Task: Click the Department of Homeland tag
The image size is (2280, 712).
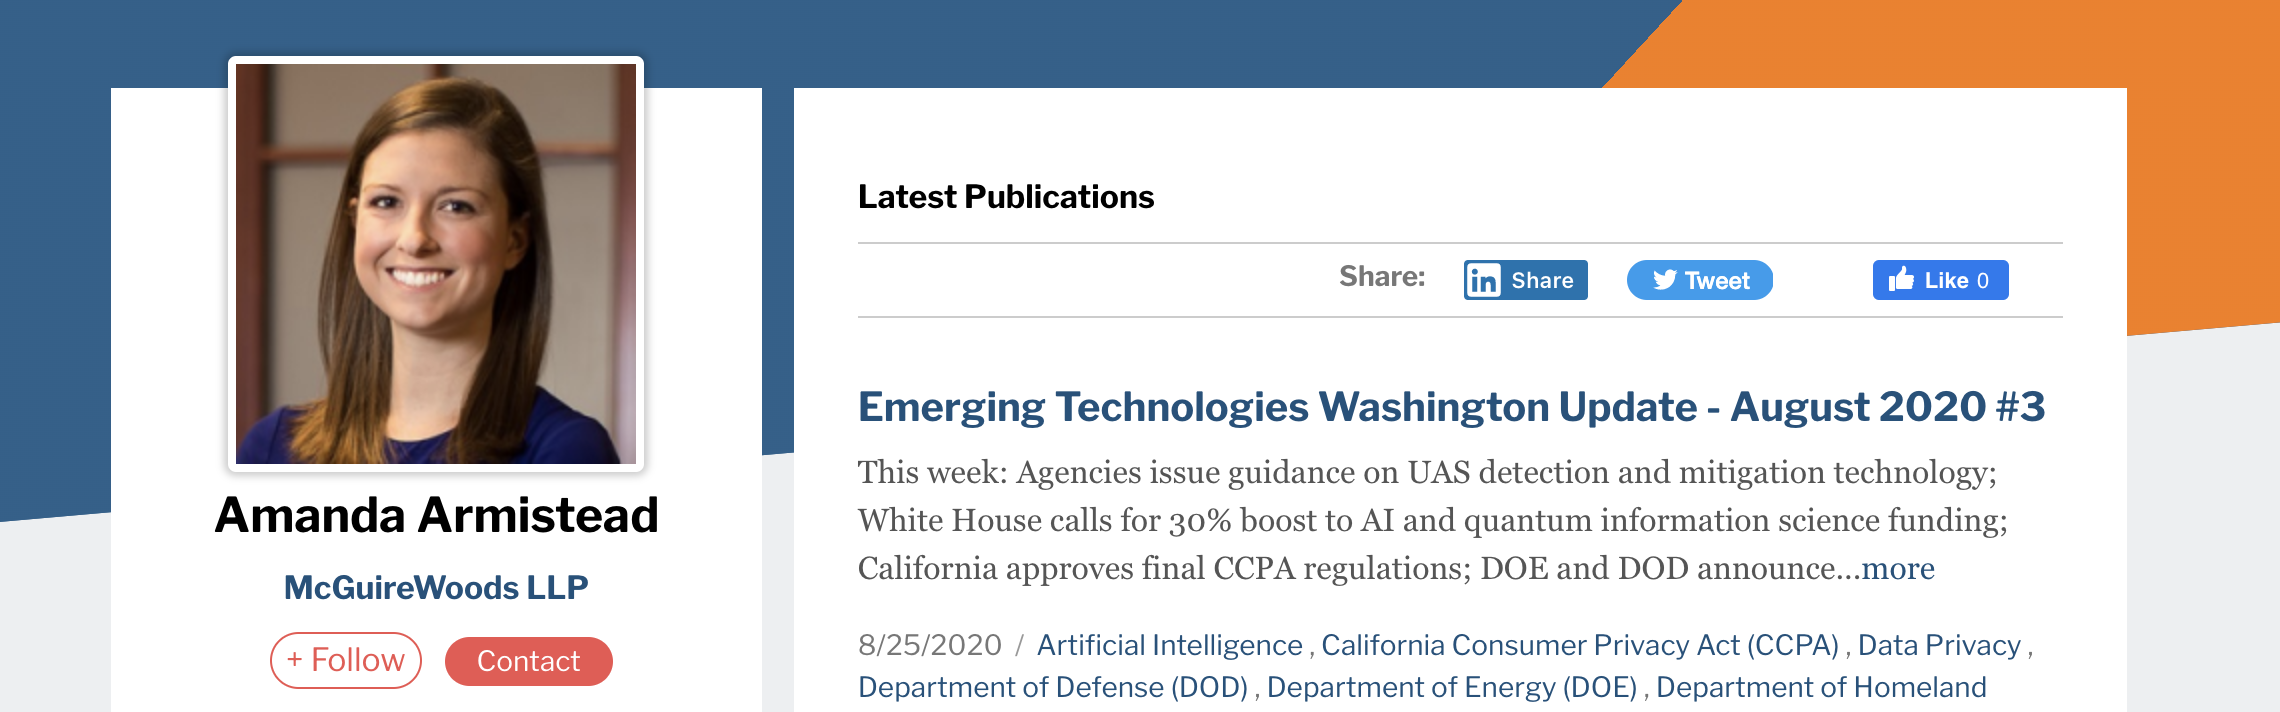Action: [1821, 687]
